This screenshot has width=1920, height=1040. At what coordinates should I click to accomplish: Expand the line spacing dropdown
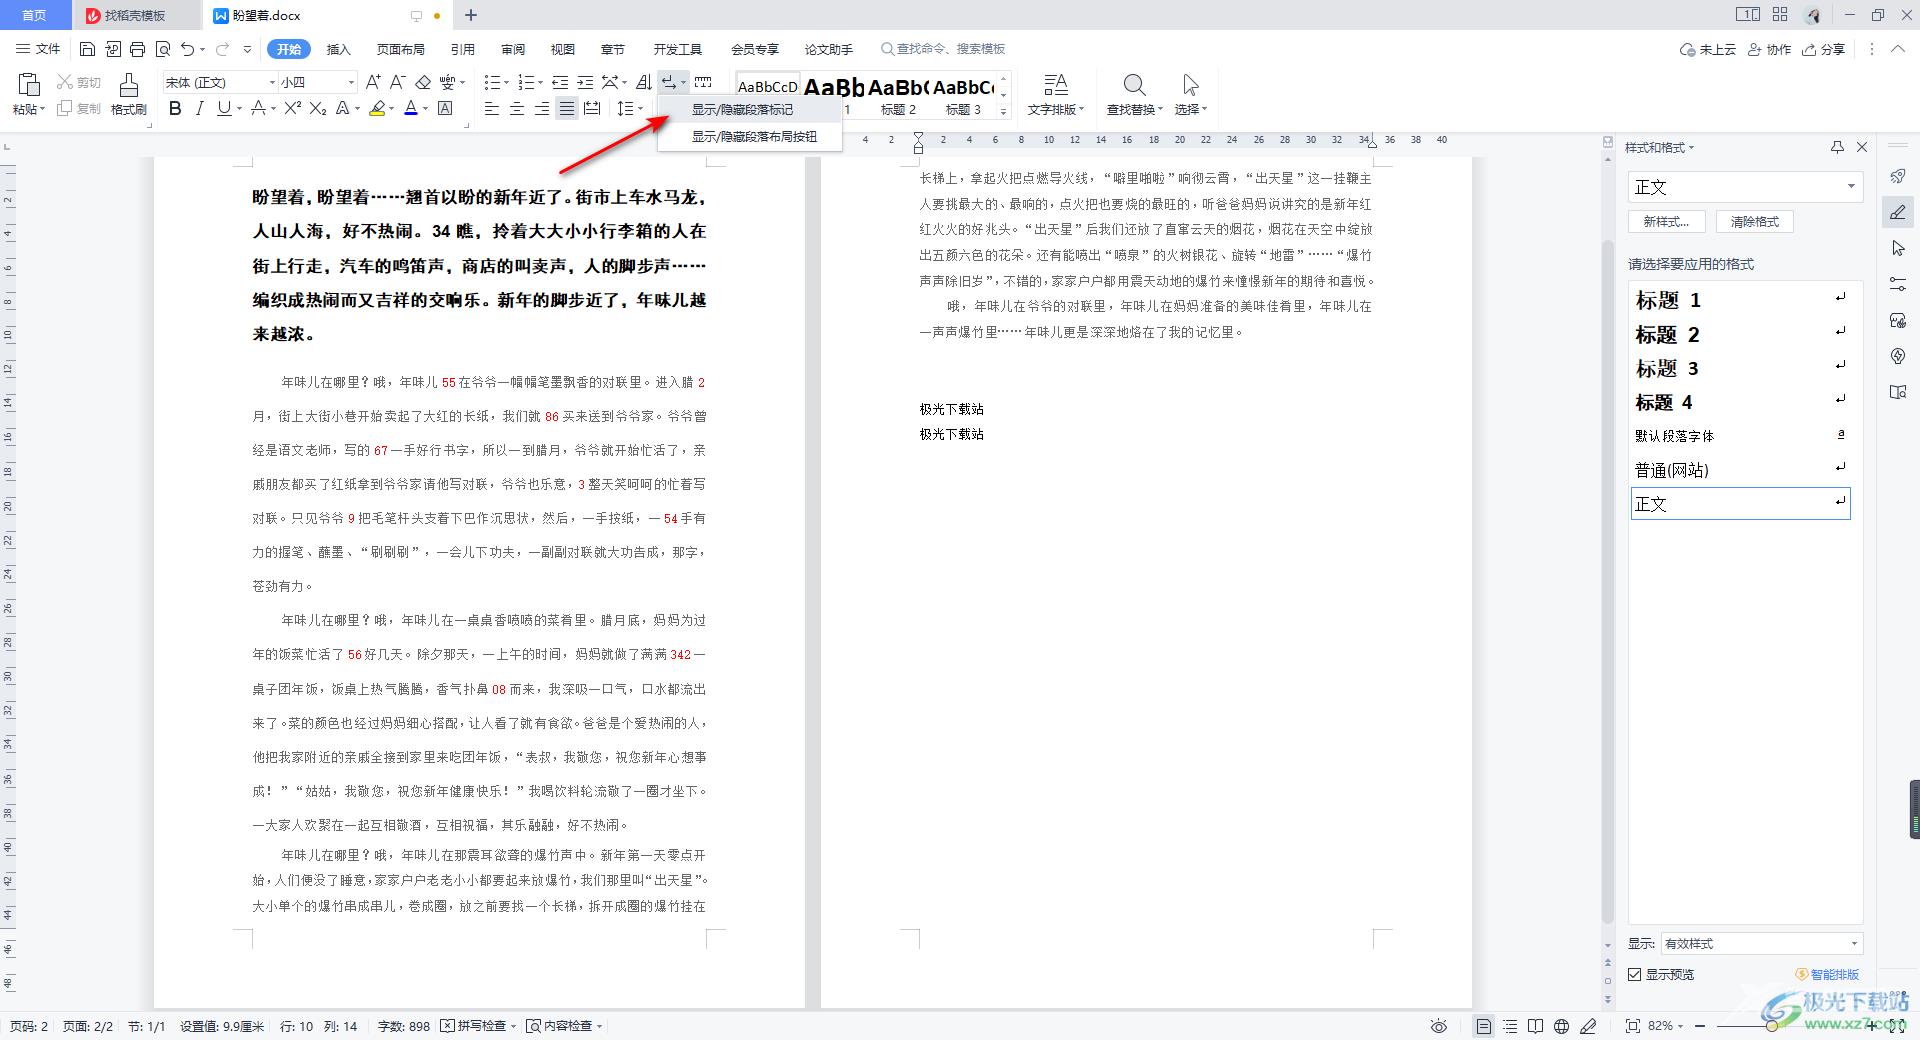pyautogui.click(x=641, y=108)
